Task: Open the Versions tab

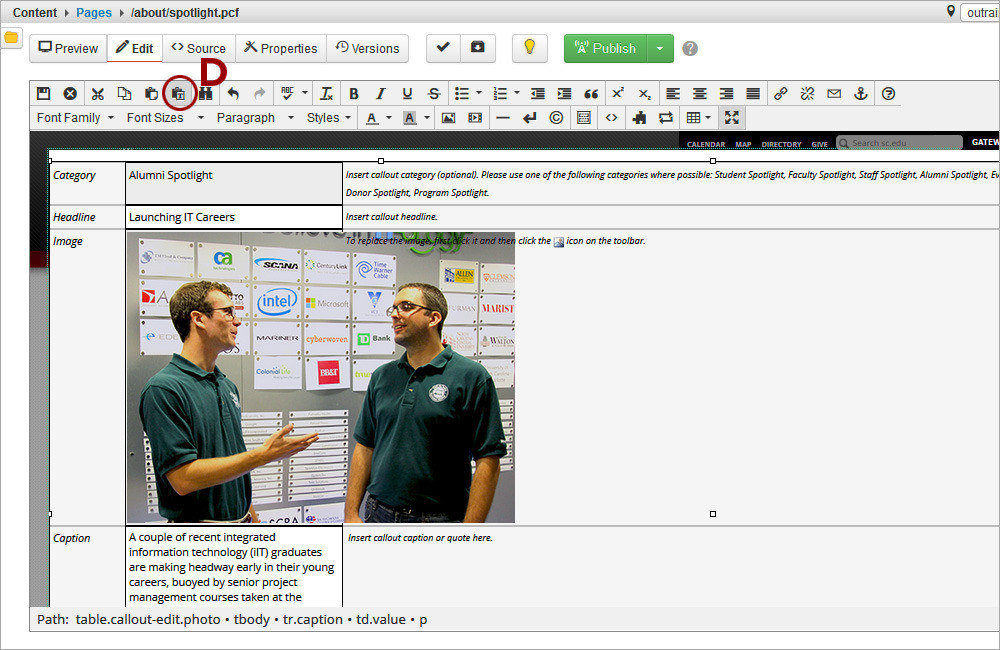Action: point(367,48)
